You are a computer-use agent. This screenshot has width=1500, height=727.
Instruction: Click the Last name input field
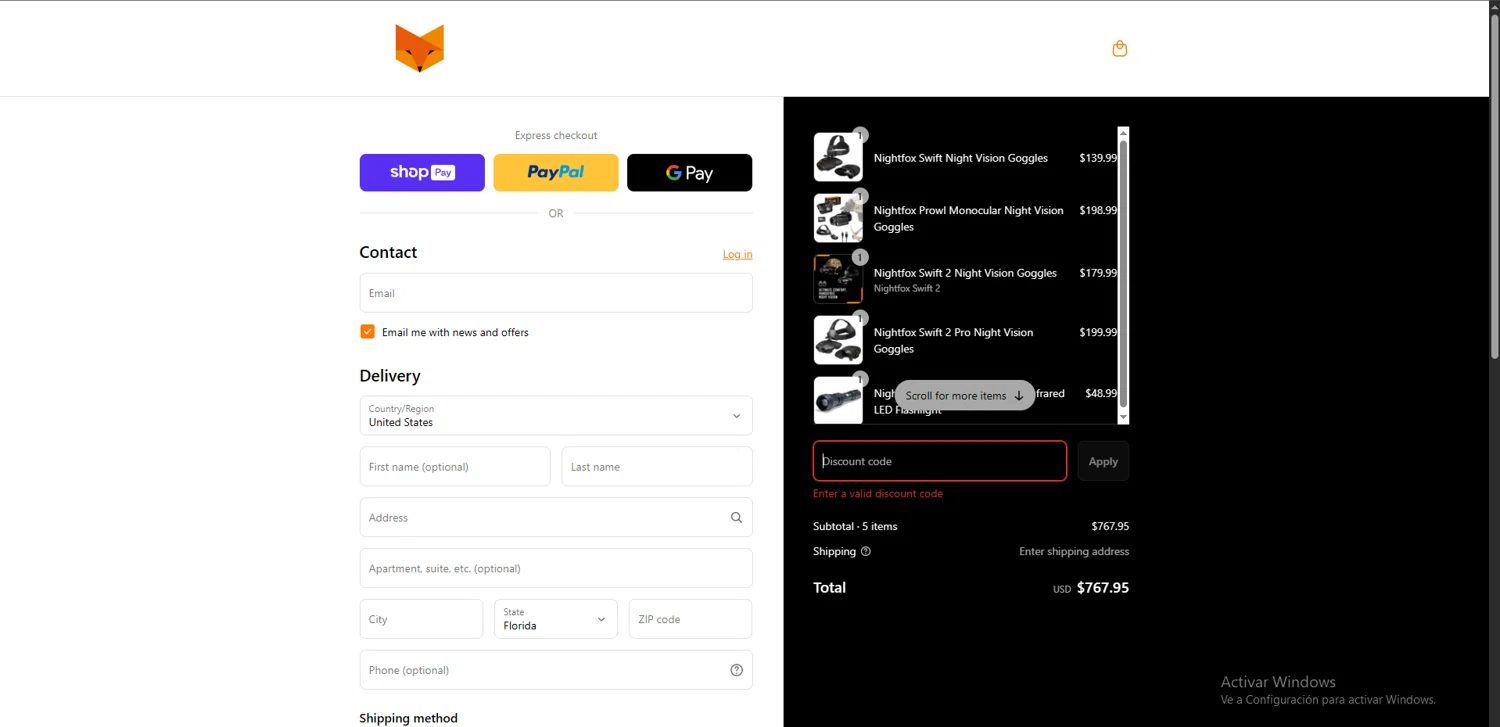tap(657, 467)
